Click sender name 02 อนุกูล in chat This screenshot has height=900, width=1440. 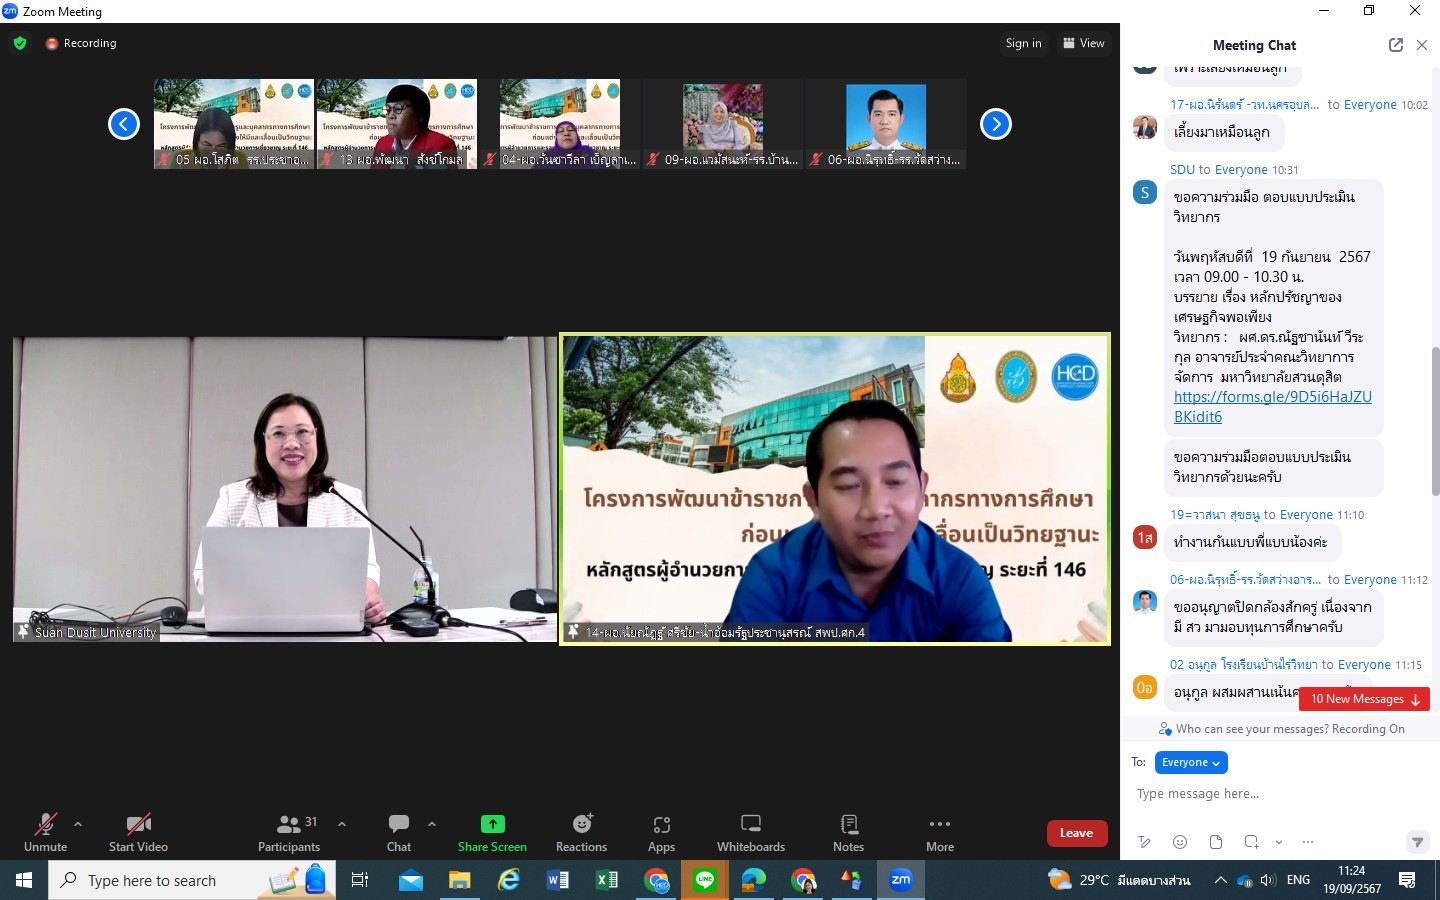[x=1244, y=664]
